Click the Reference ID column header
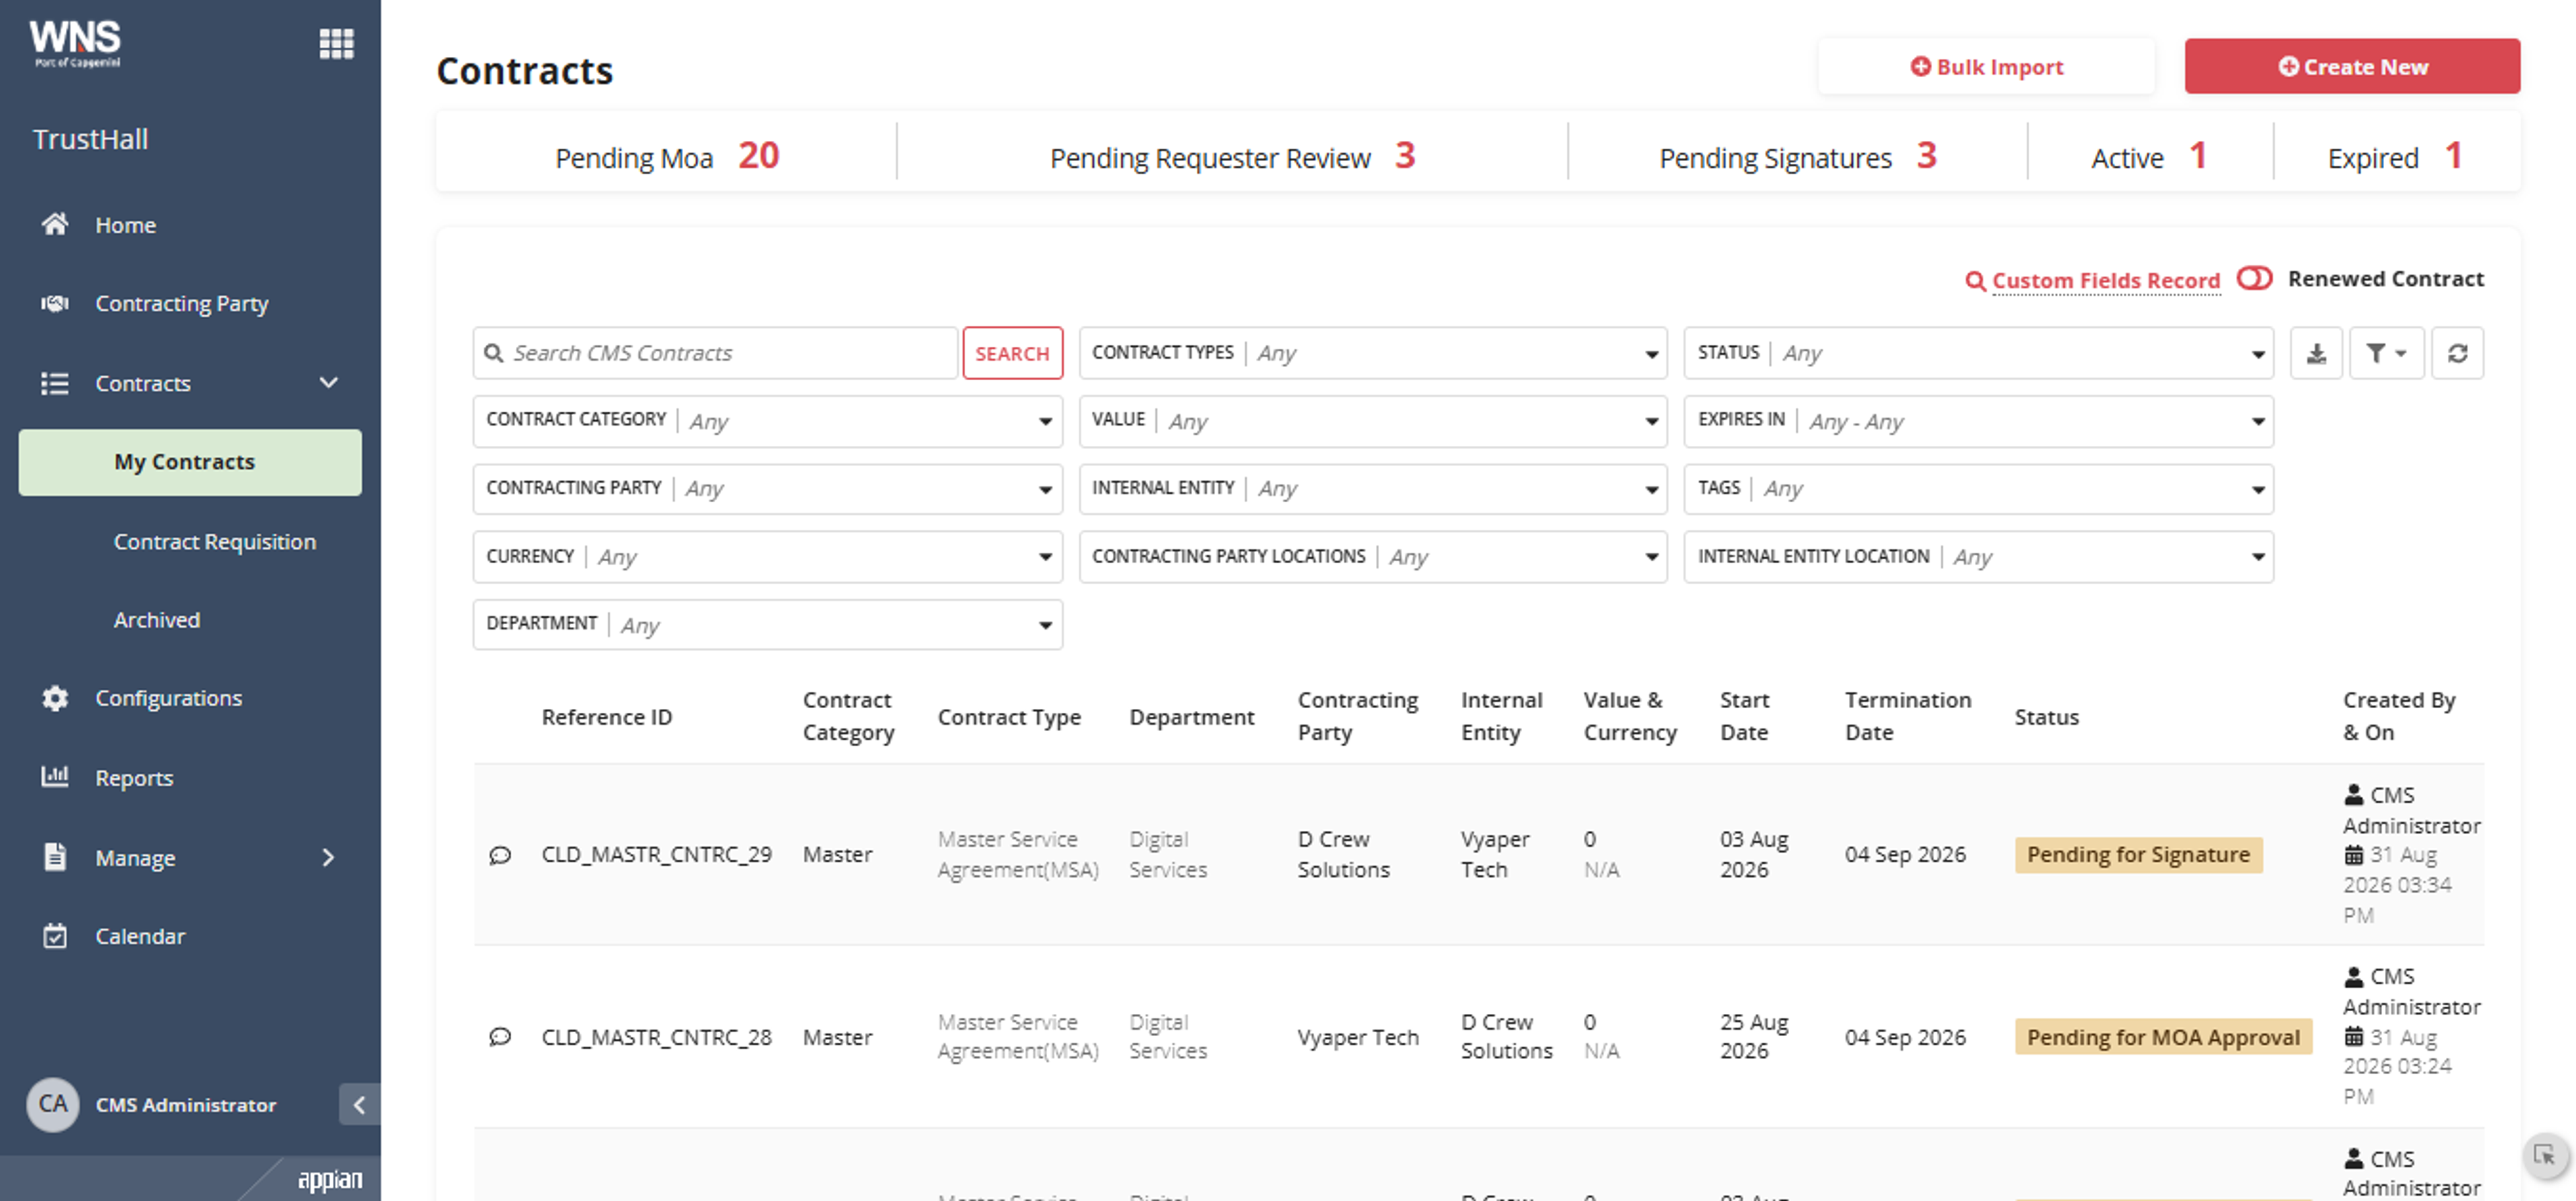 click(607, 717)
